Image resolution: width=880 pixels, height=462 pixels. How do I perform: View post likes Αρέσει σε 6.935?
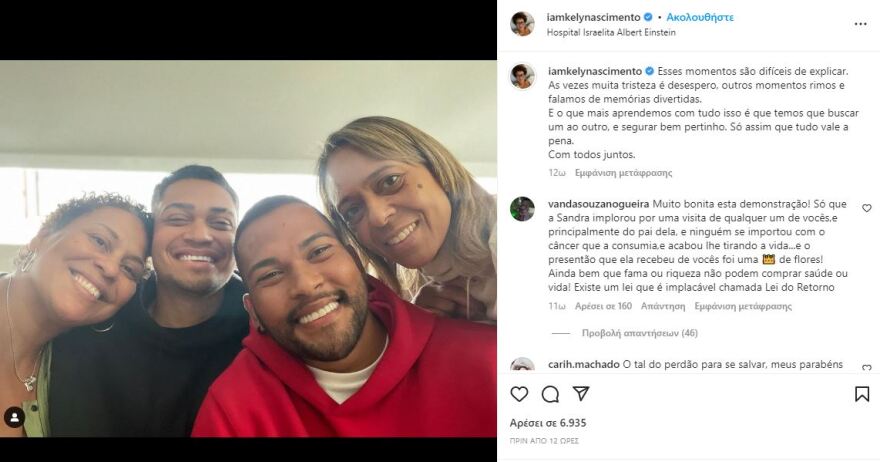[548, 423]
